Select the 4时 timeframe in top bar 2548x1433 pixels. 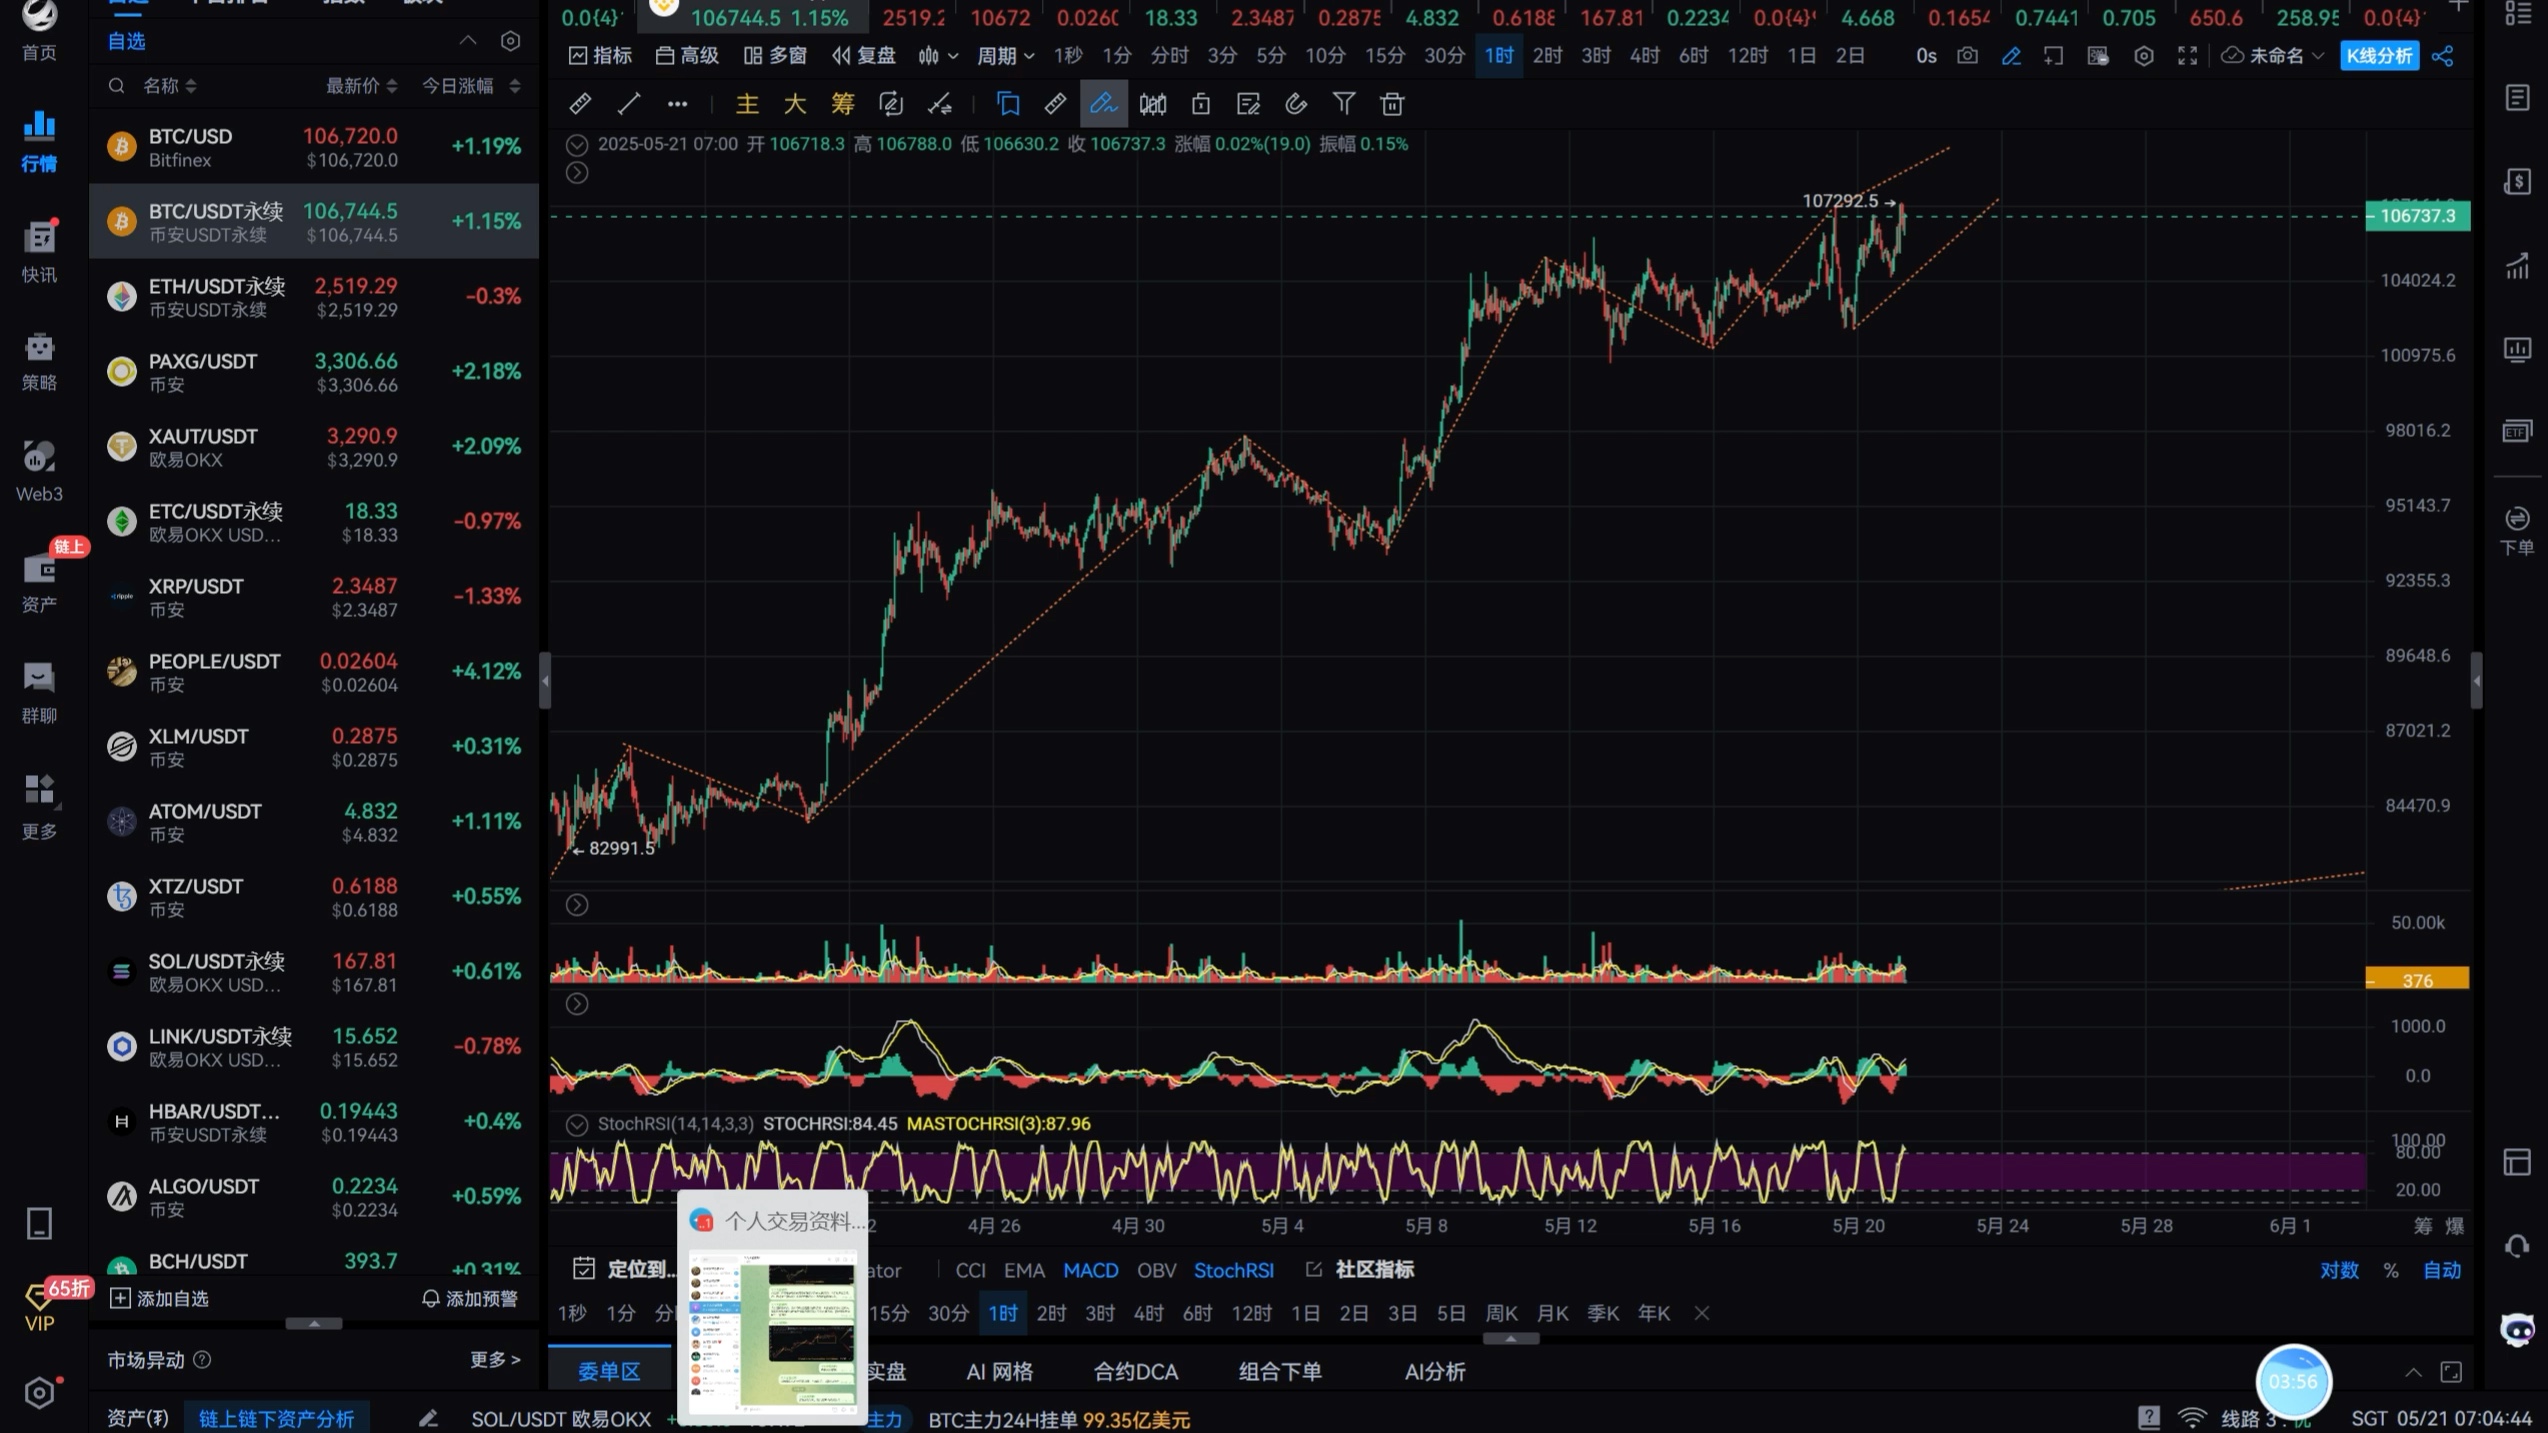coord(1644,56)
